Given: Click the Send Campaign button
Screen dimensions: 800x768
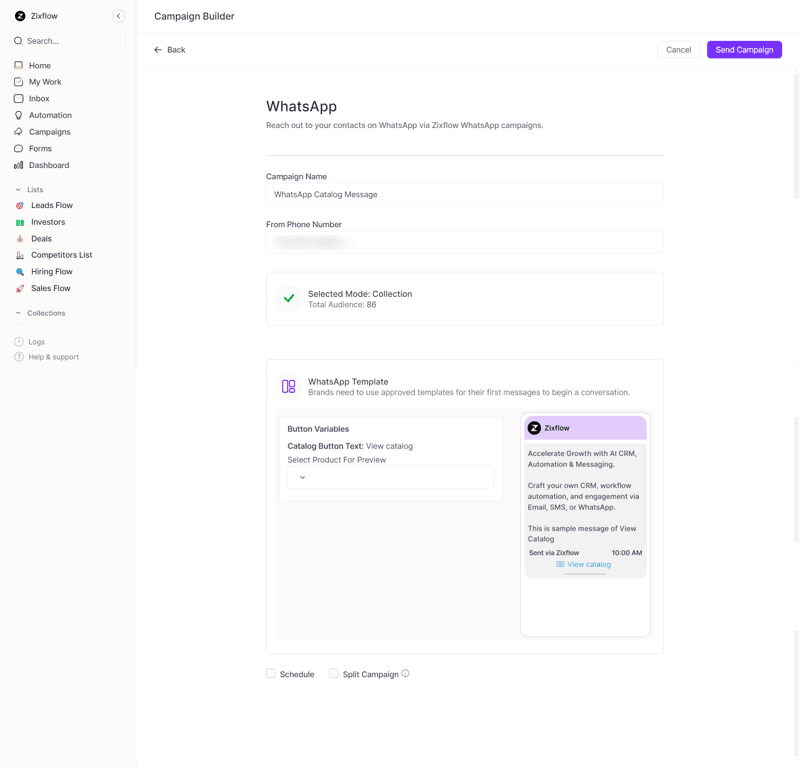Looking at the screenshot, I should pyautogui.click(x=744, y=49).
